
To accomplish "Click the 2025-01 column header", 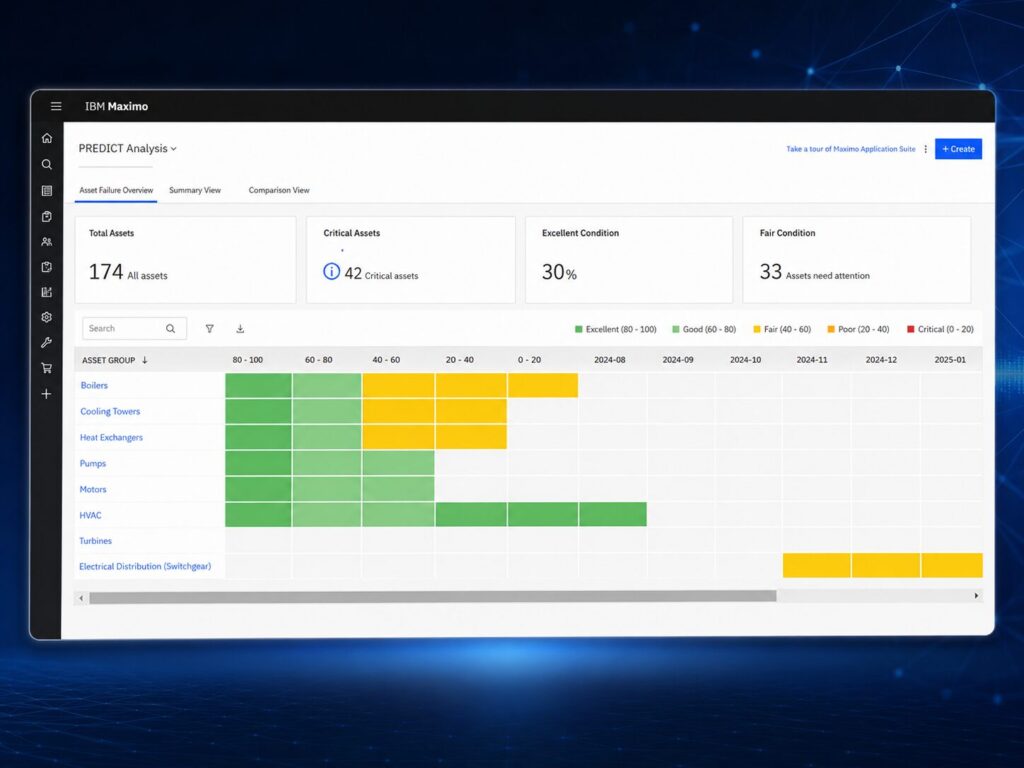I will 950,360.
